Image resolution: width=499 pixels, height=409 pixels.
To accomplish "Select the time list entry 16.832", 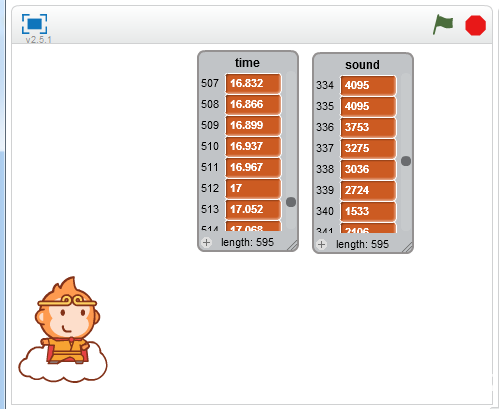I will [253, 83].
